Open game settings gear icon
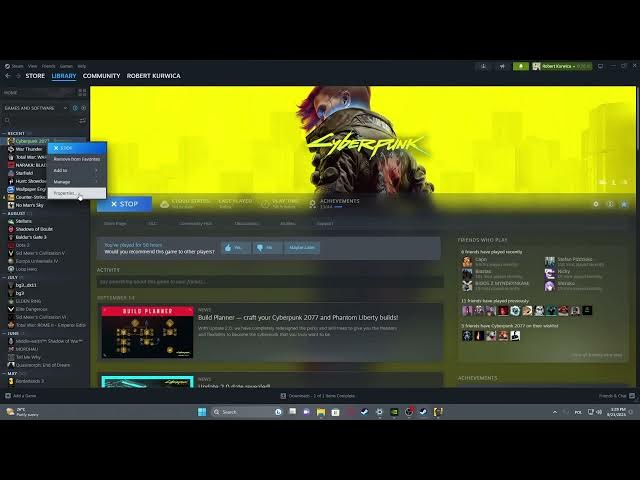 (597, 204)
